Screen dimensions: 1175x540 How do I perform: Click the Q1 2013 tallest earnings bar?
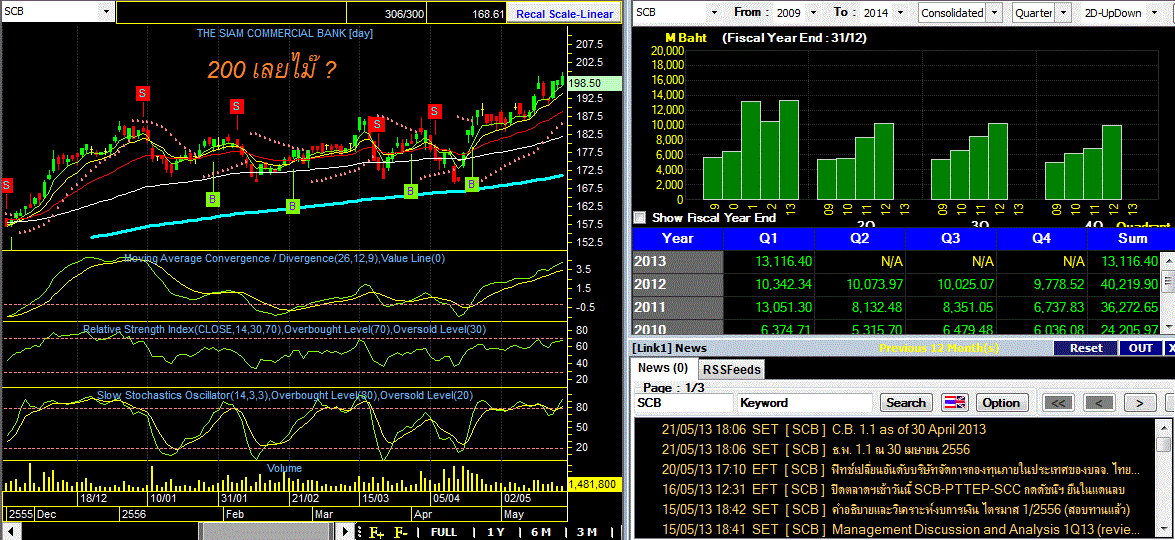pos(788,150)
